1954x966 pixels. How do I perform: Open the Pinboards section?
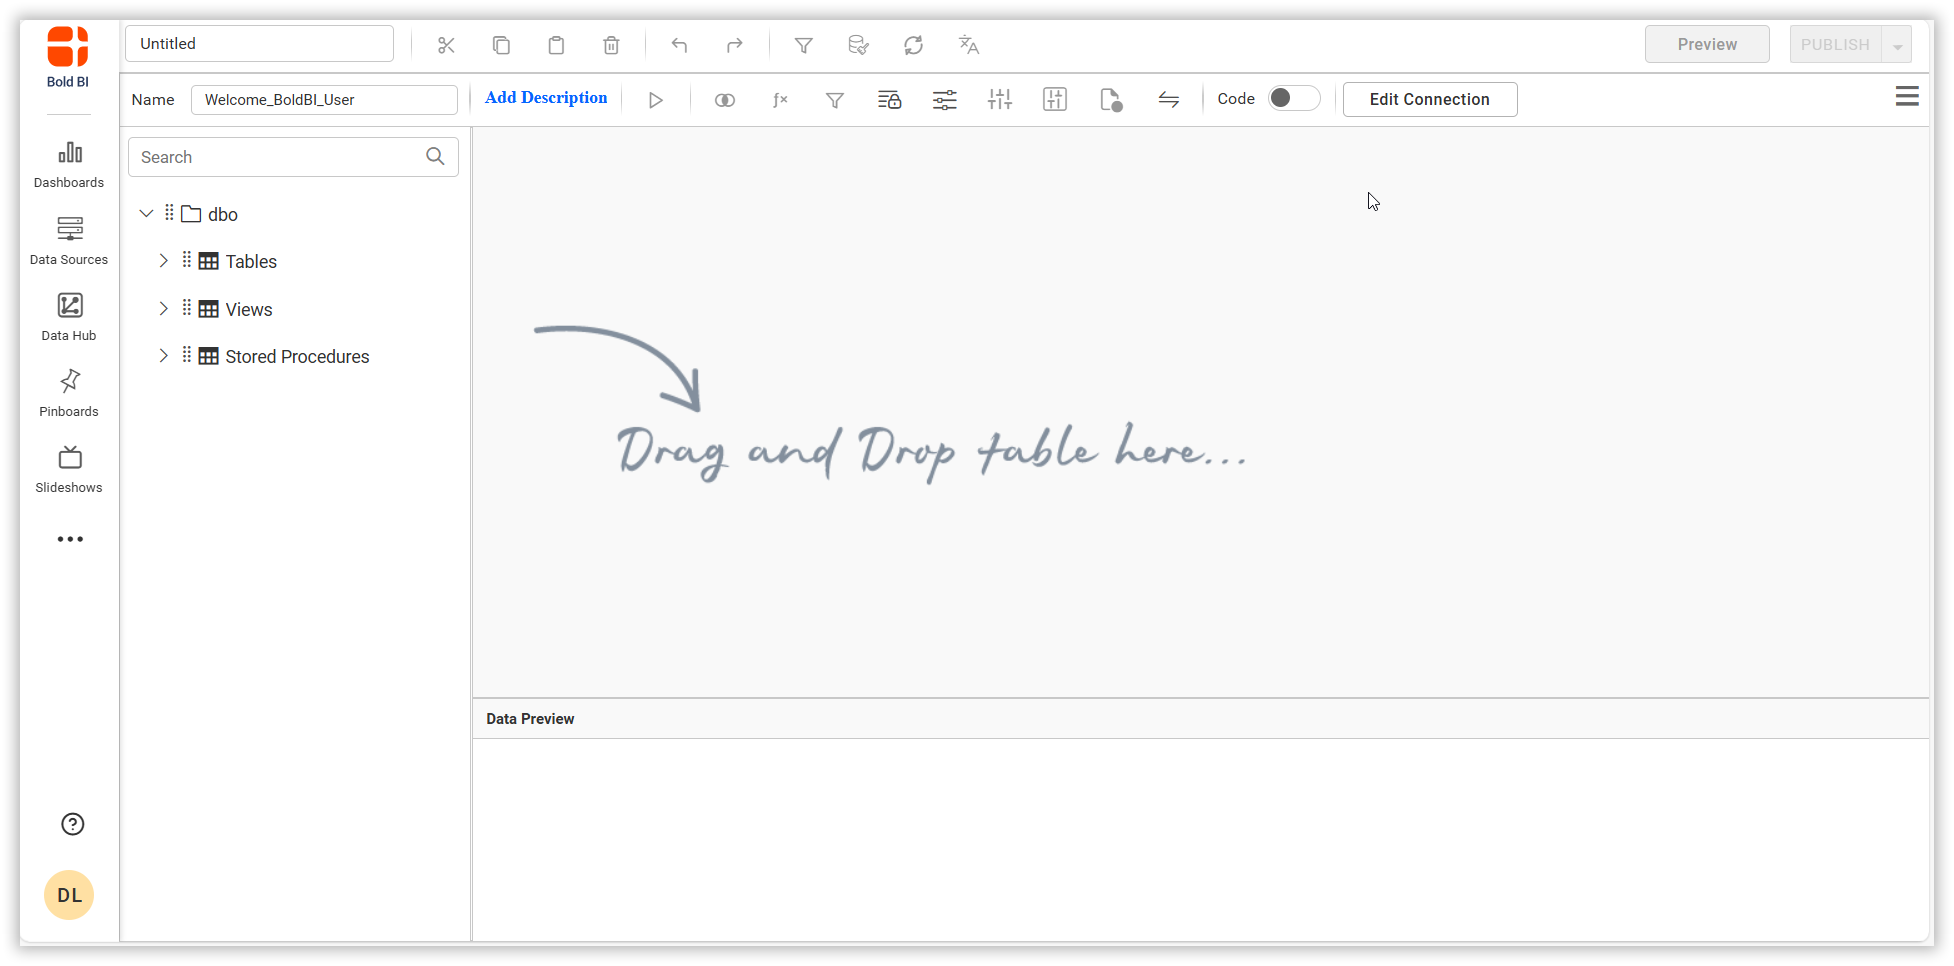[69, 393]
